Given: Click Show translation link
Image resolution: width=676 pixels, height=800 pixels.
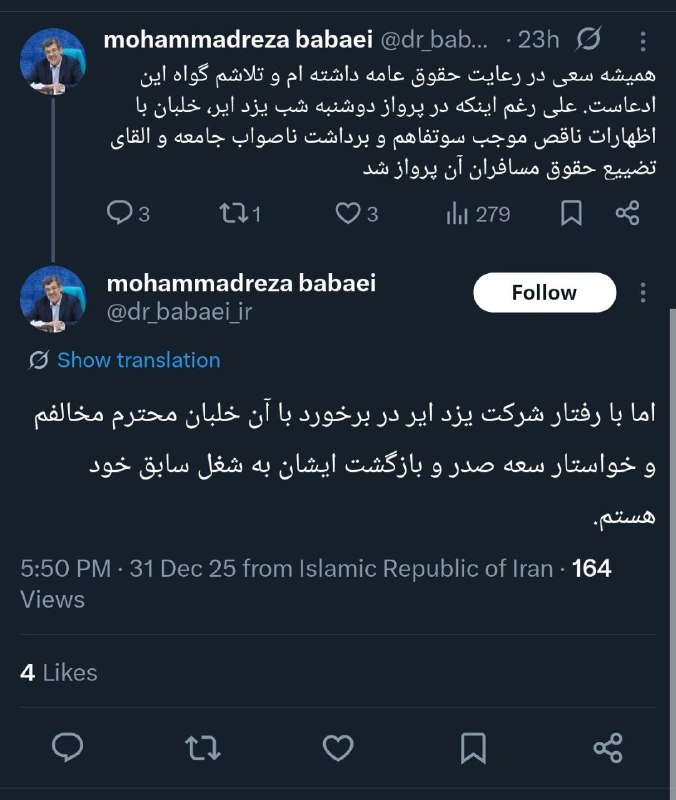Looking at the screenshot, I should 138,360.
